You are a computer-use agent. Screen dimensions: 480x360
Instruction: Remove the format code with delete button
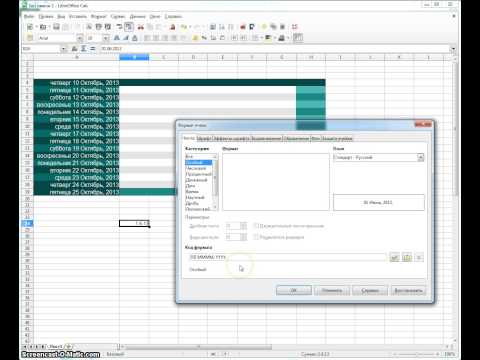click(419, 257)
